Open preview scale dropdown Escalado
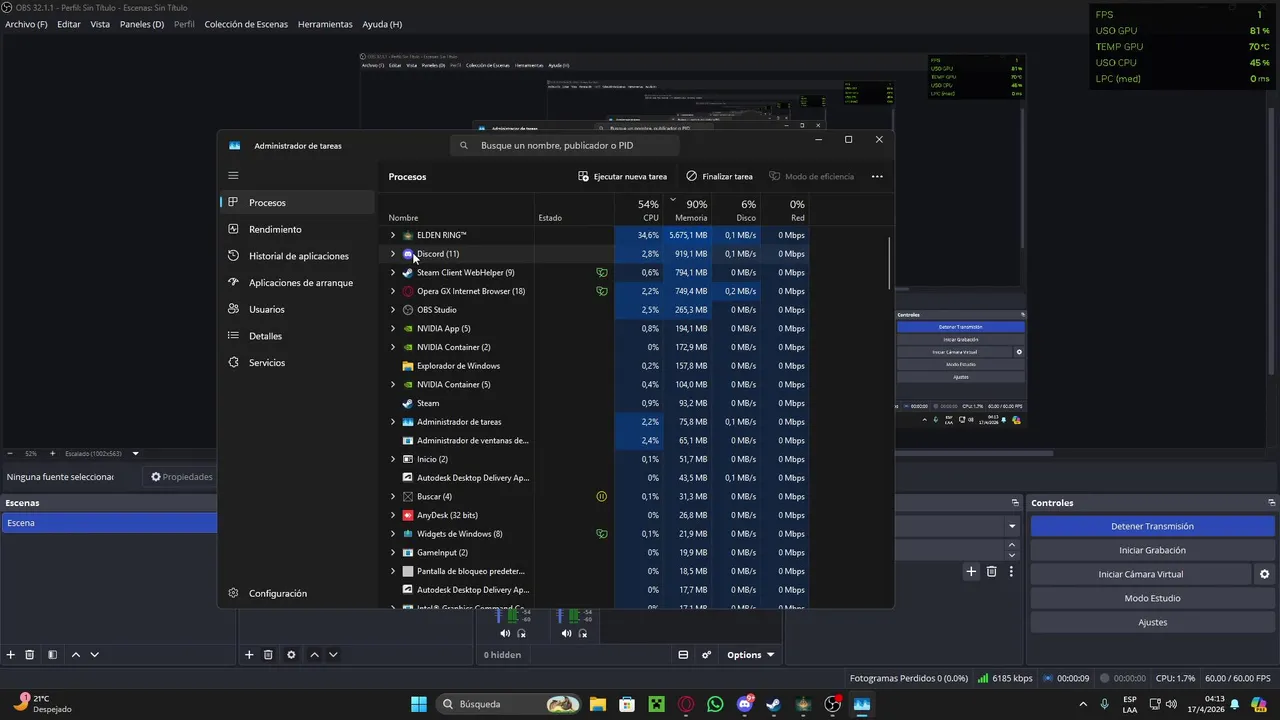Viewport: 1280px width, 720px height. (136, 453)
